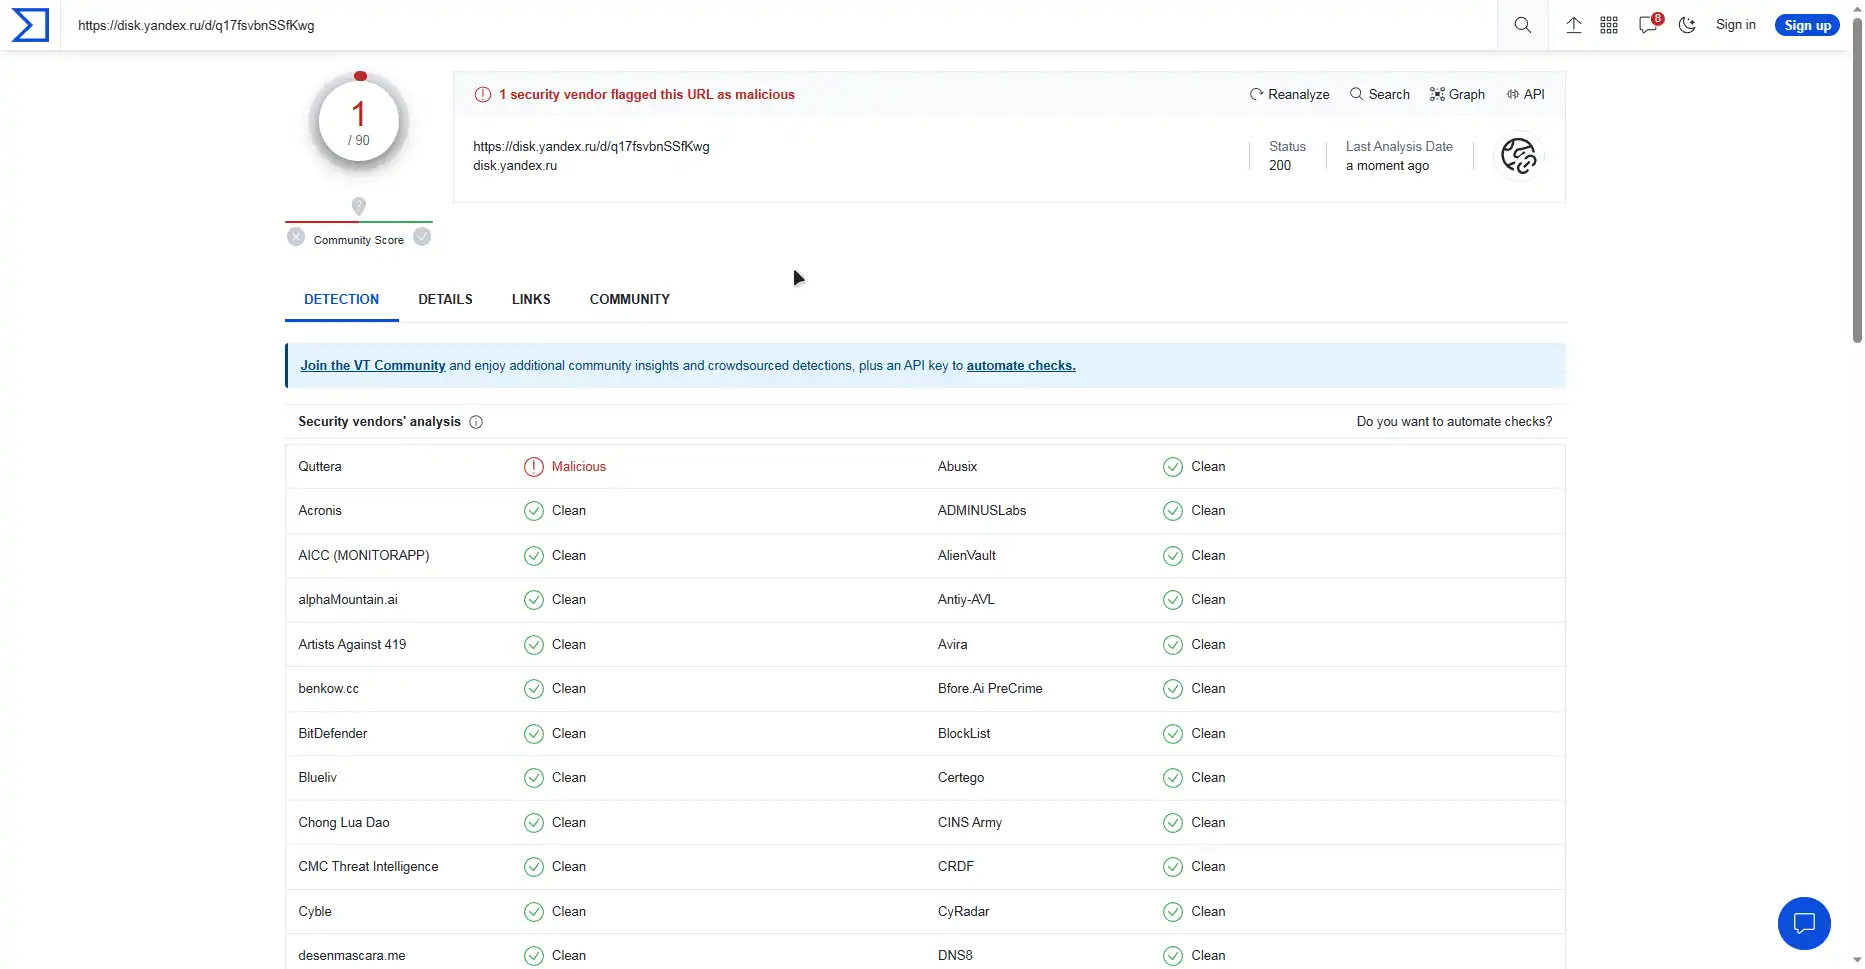Viewport: 1865px width, 969px height.
Task: Click the URL search input field
Action: pyautogui.click(x=780, y=25)
